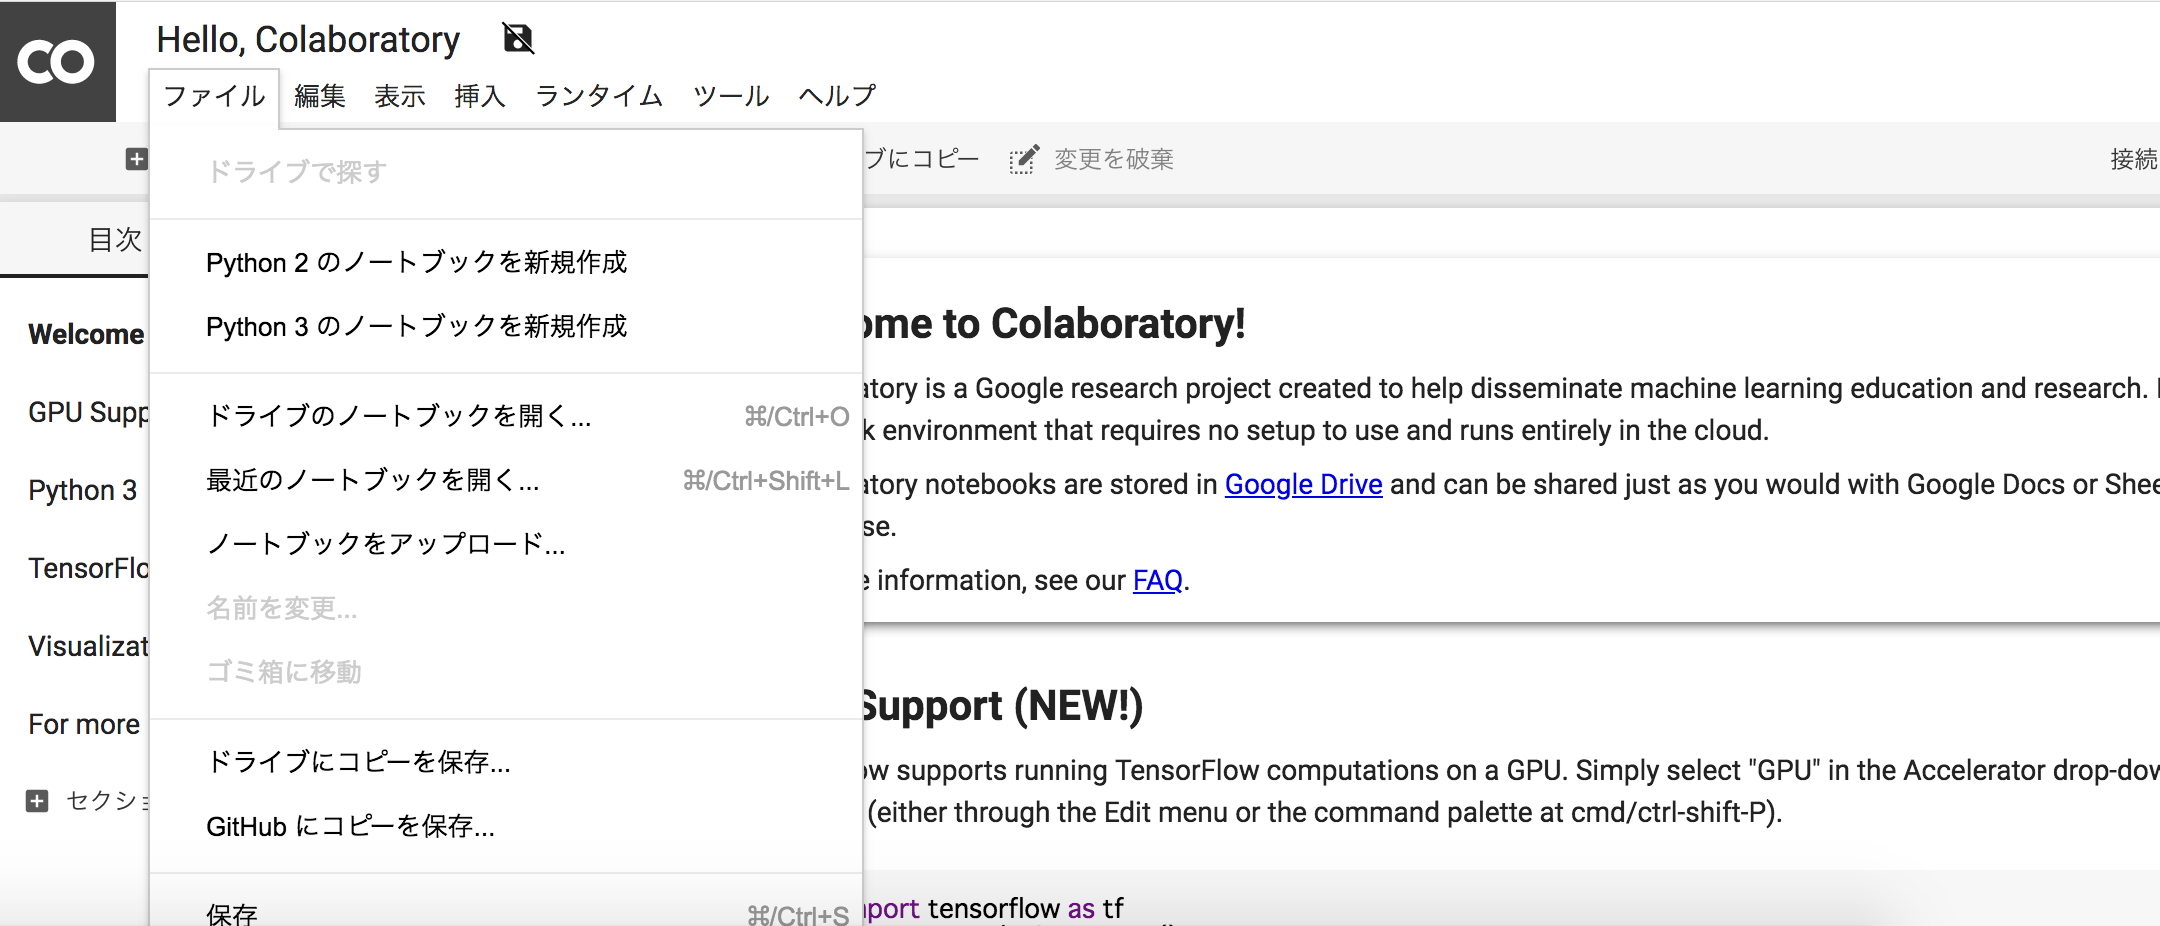The image size is (2160, 926).
Task: Open the FAQ link
Action: point(1158,580)
